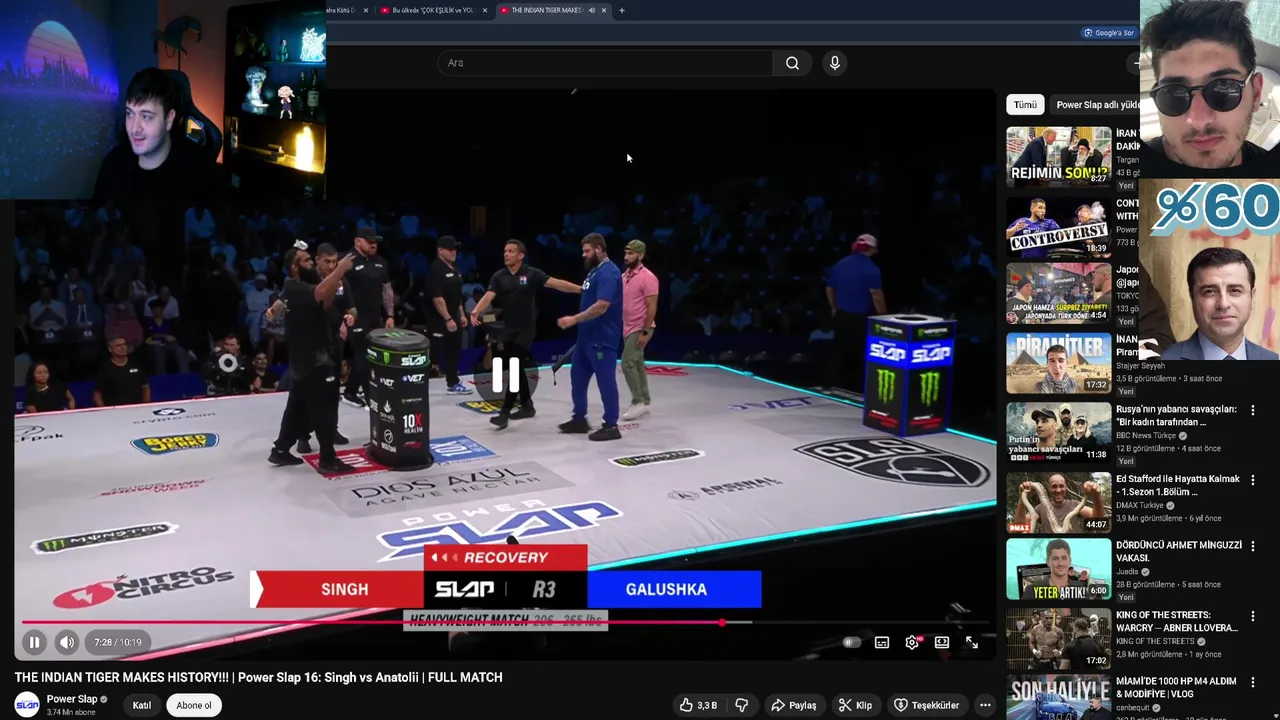
Task: Open the Putin'in yabancı savaşçıları thumbnail
Action: 1058,432
